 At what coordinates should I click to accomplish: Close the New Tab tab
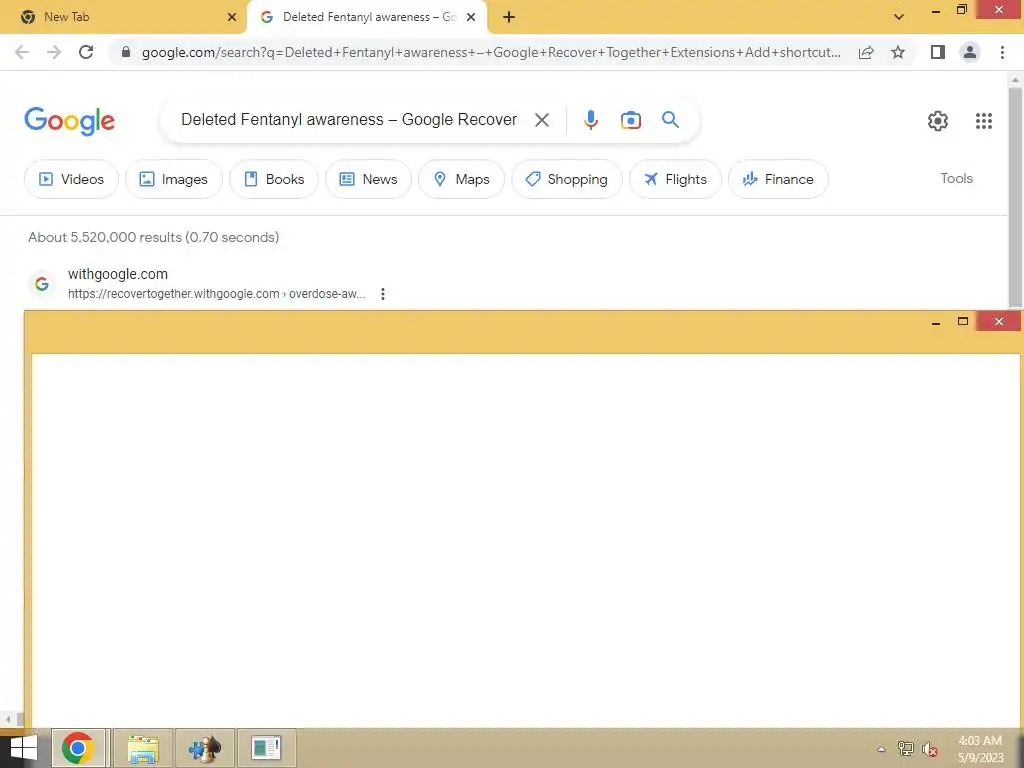point(232,17)
